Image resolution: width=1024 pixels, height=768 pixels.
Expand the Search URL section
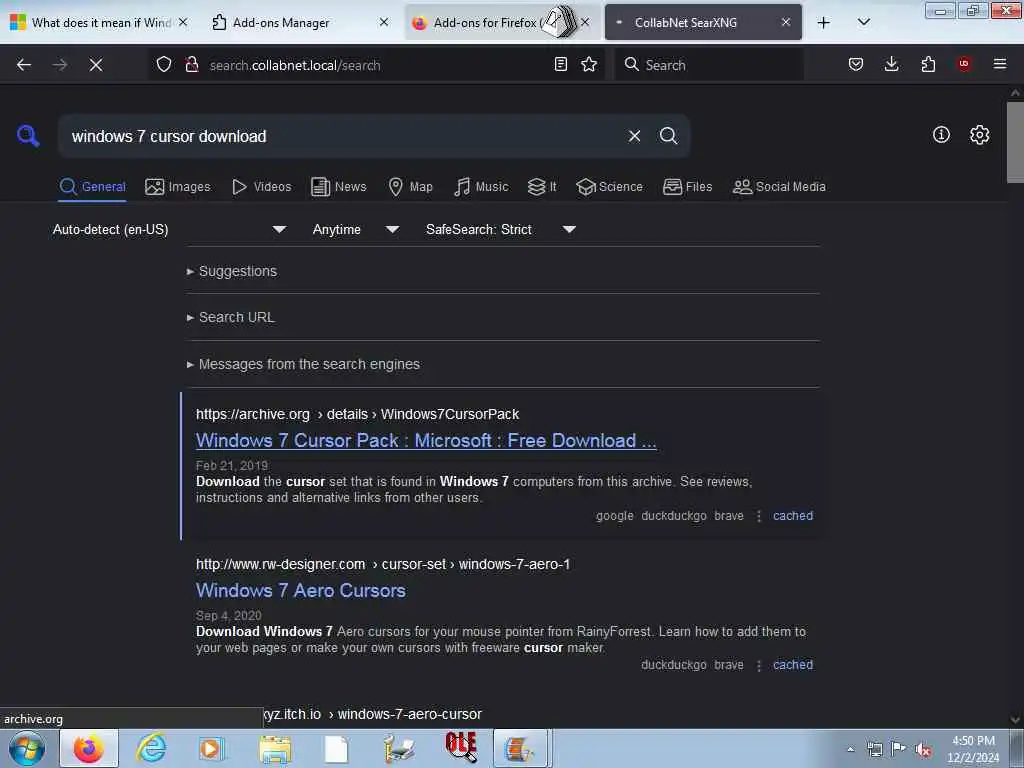coord(231,317)
